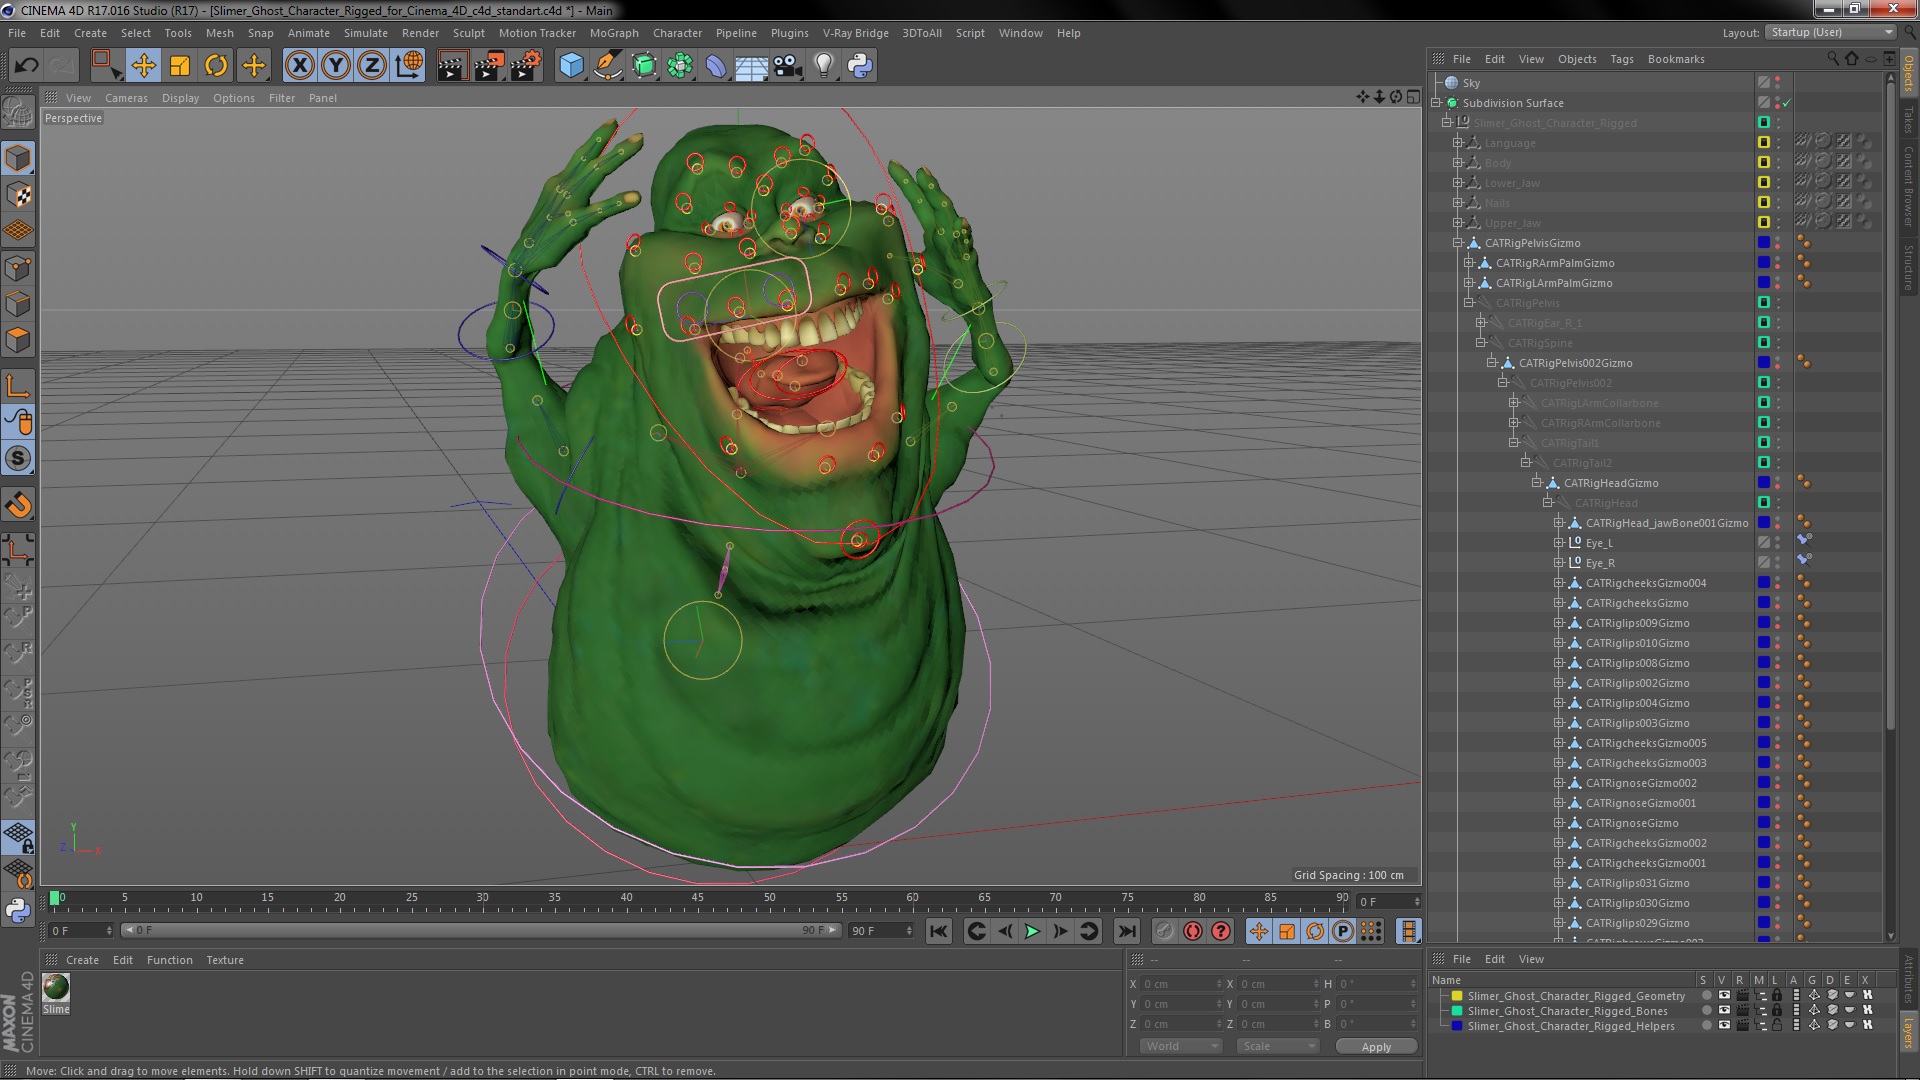Toggle Sky object visibility dots
The height and width of the screenshot is (1080, 1920).
(x=1778, y=83)
